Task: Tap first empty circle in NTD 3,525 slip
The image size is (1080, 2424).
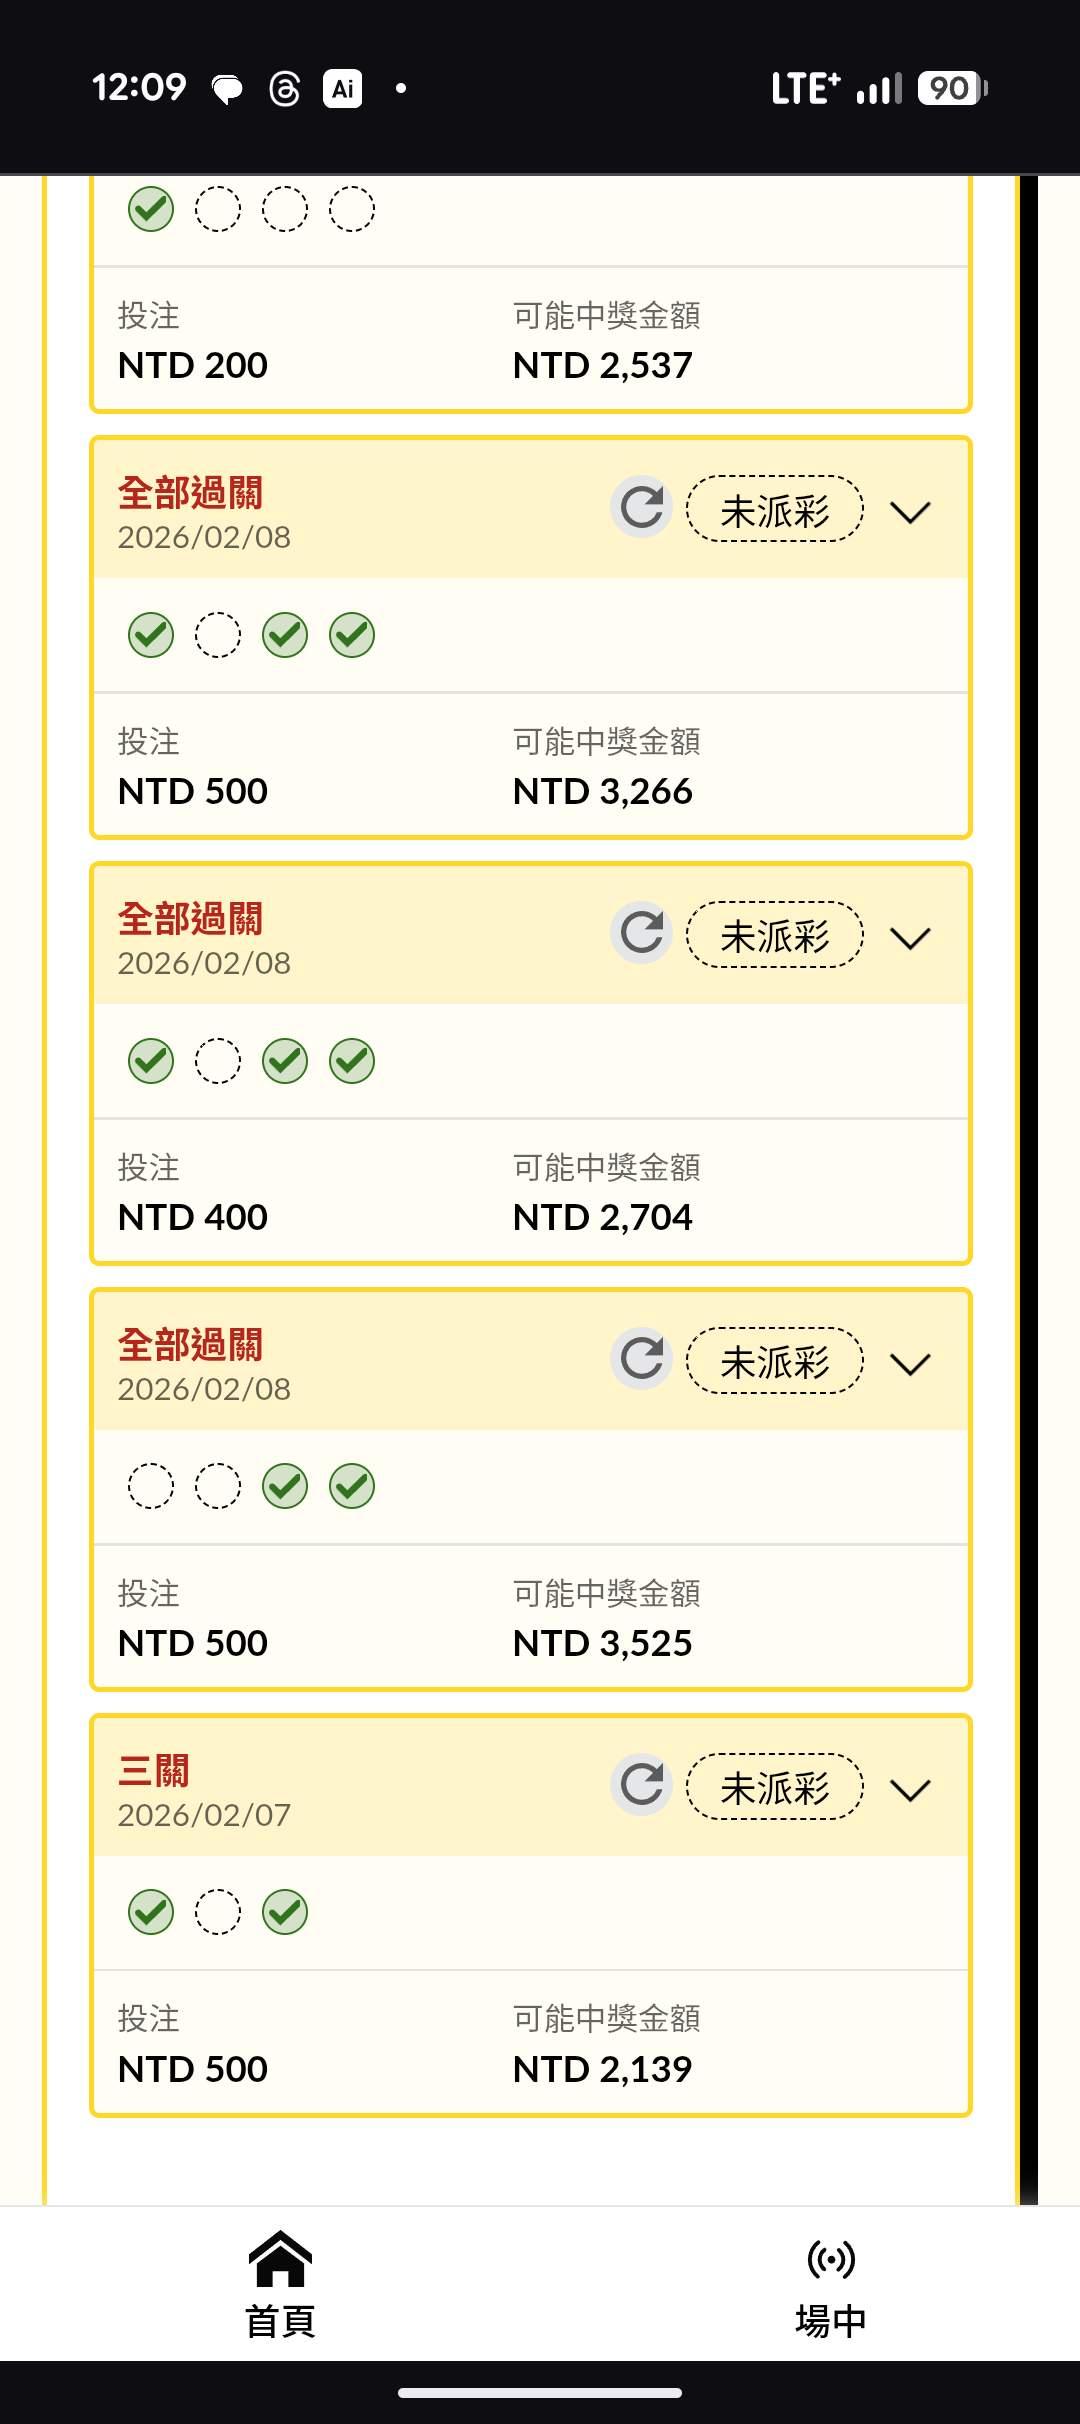Action: pos(151,1486)
